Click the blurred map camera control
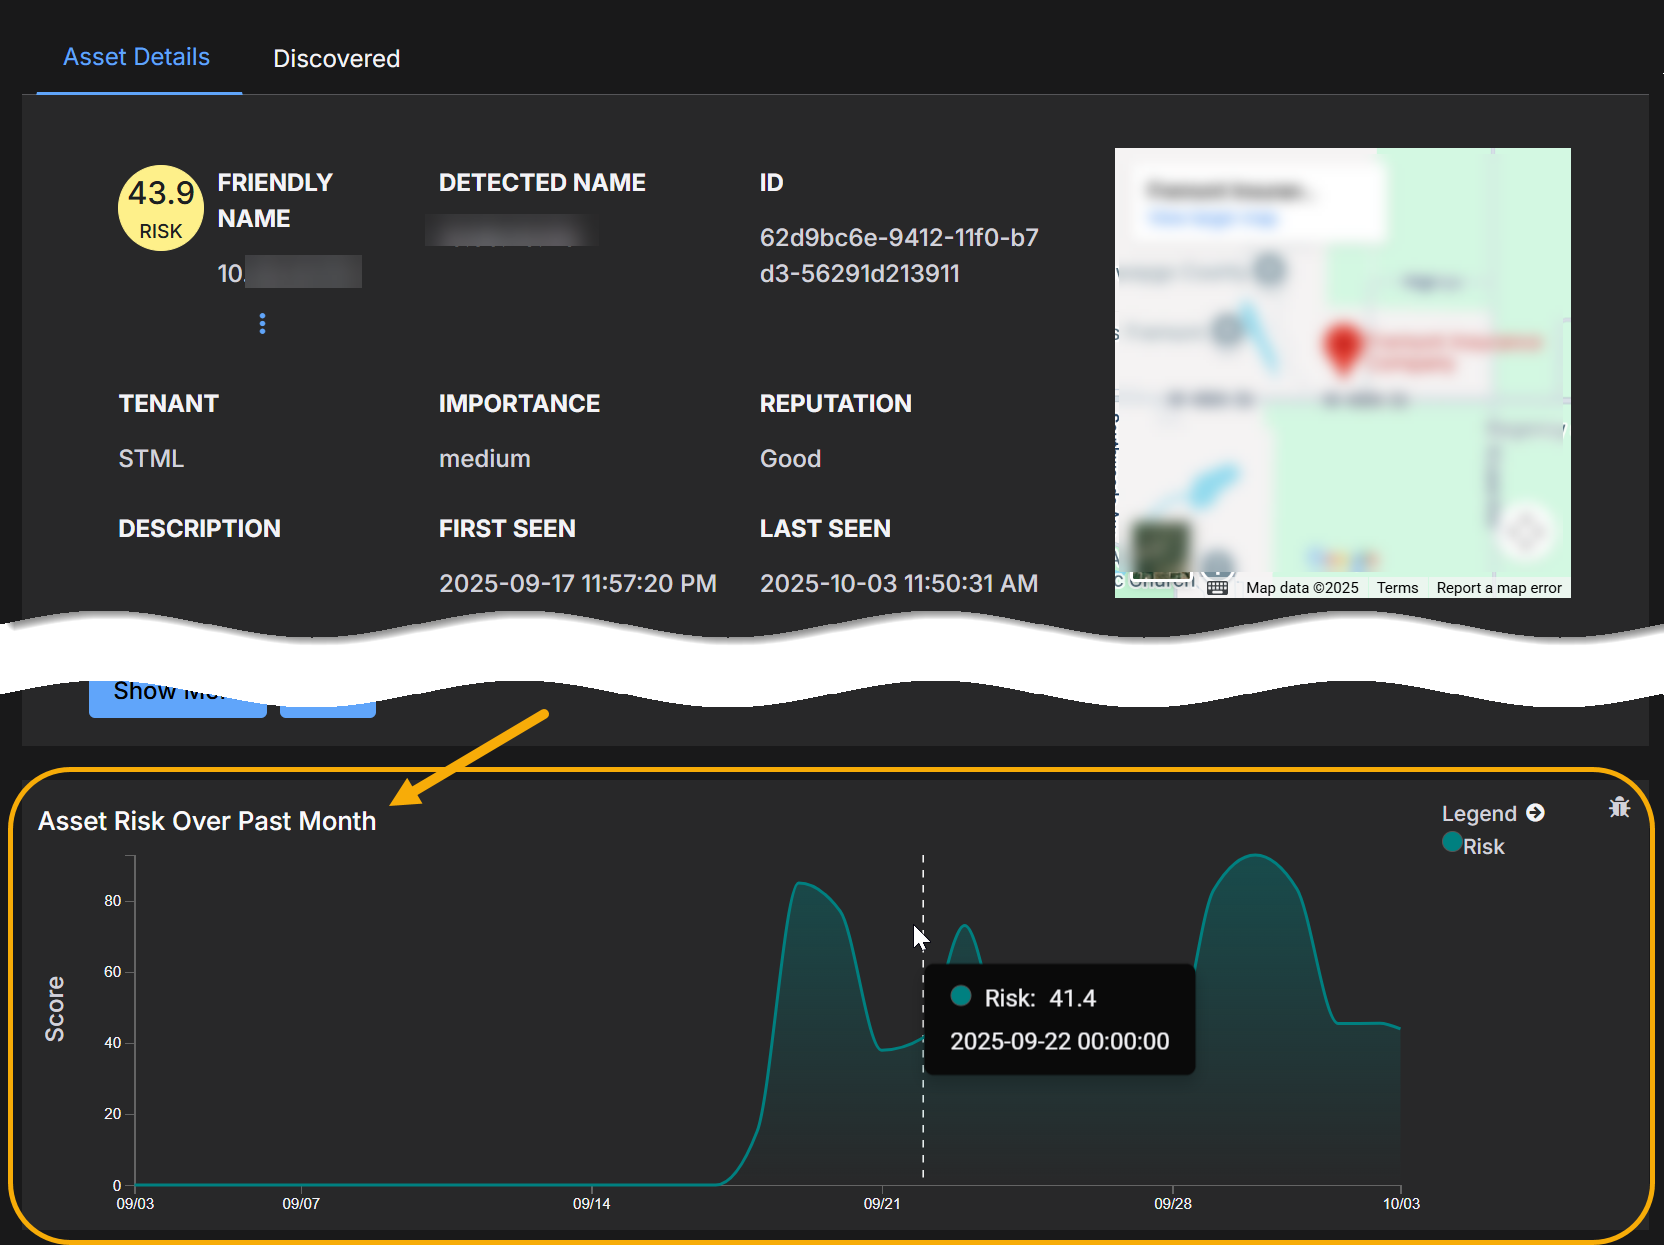 click(x=1525, y=531)
